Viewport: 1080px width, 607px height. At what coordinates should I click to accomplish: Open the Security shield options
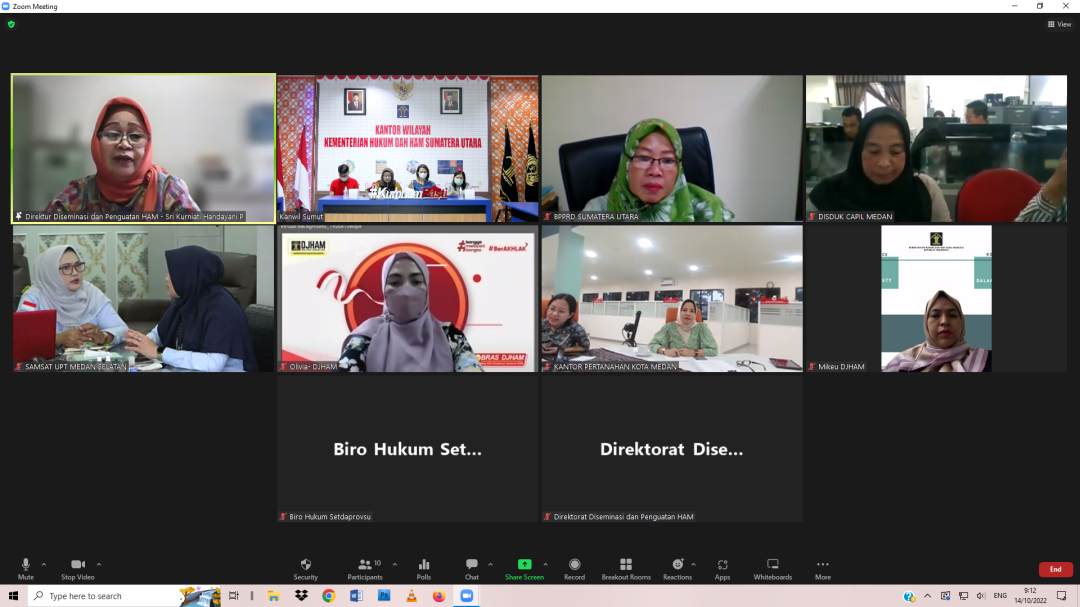point(305,568)
